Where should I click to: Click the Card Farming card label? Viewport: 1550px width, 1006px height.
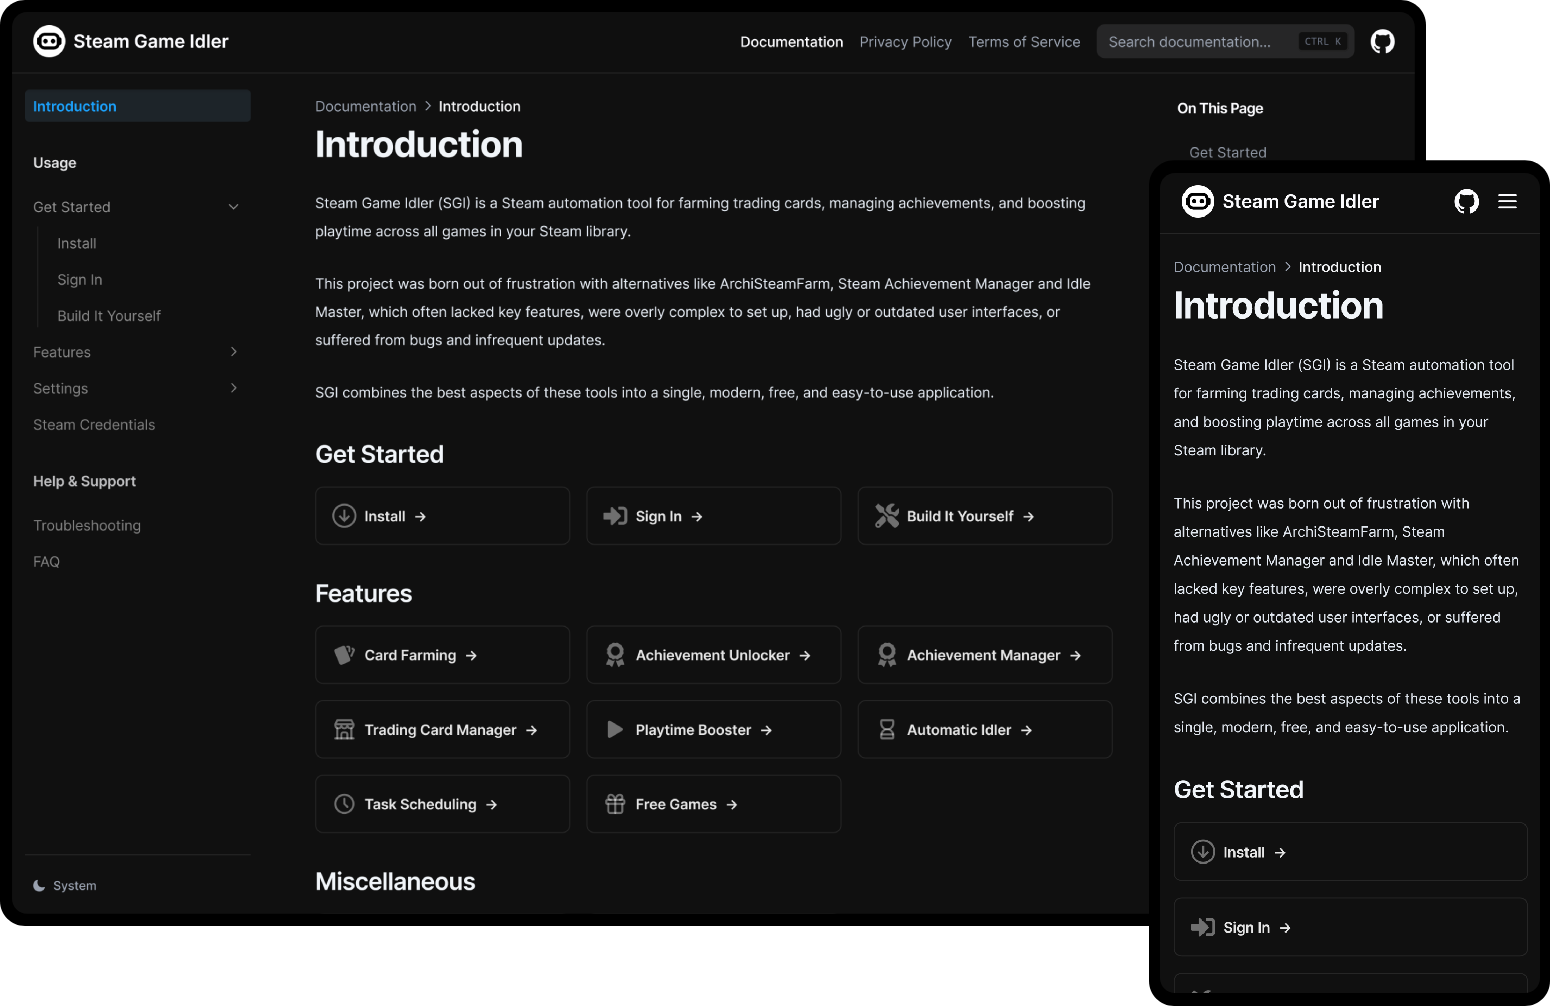(410, 656)
